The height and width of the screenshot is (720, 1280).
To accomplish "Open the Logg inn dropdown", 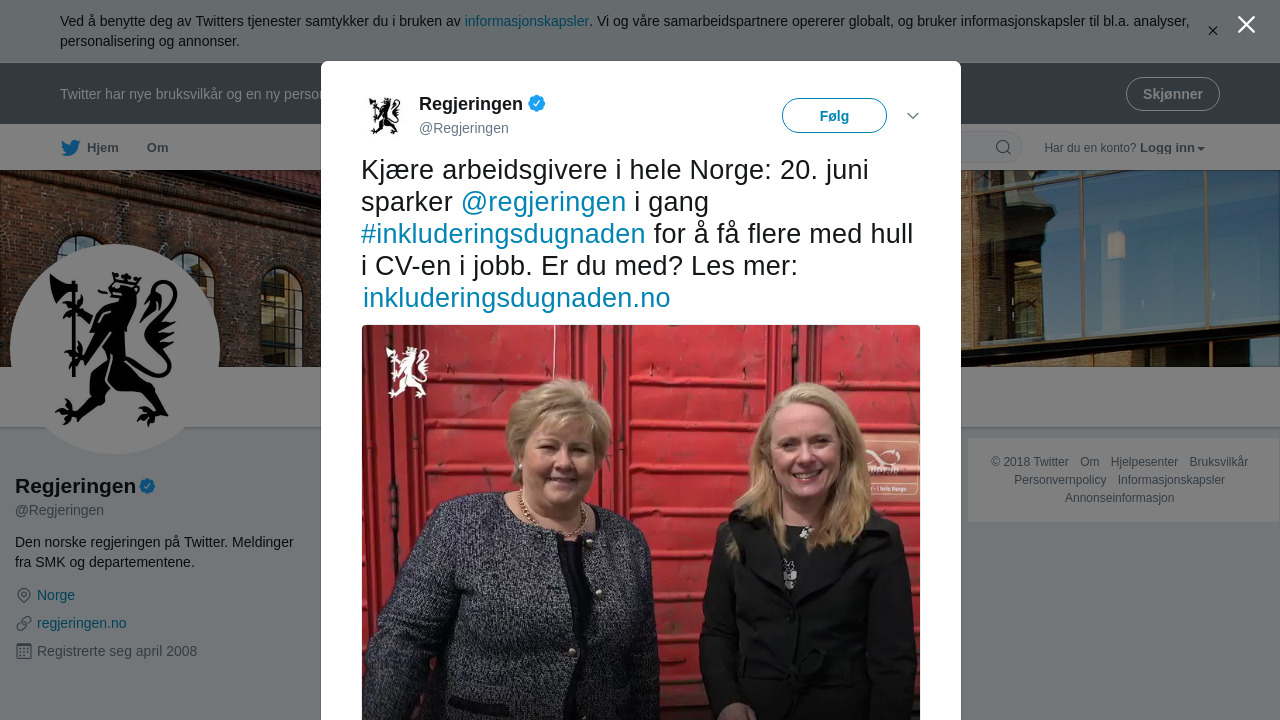I will pos(1172,148).
